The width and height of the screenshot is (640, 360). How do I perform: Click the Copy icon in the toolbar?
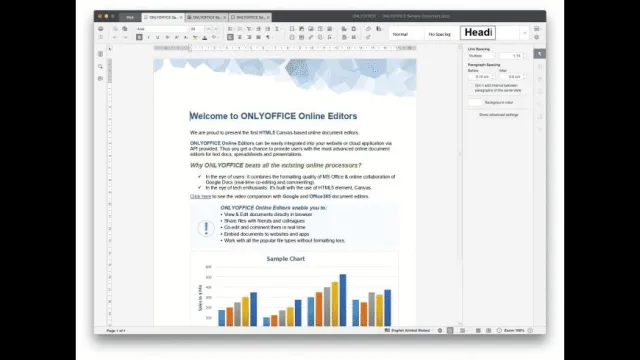point(116,29)
